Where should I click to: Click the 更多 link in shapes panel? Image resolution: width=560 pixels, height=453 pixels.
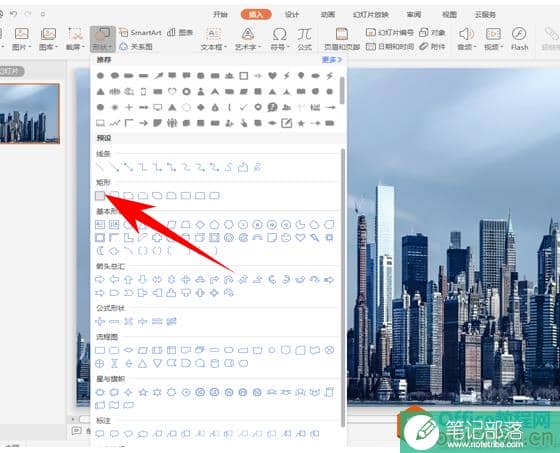click(x=332, y=60)
